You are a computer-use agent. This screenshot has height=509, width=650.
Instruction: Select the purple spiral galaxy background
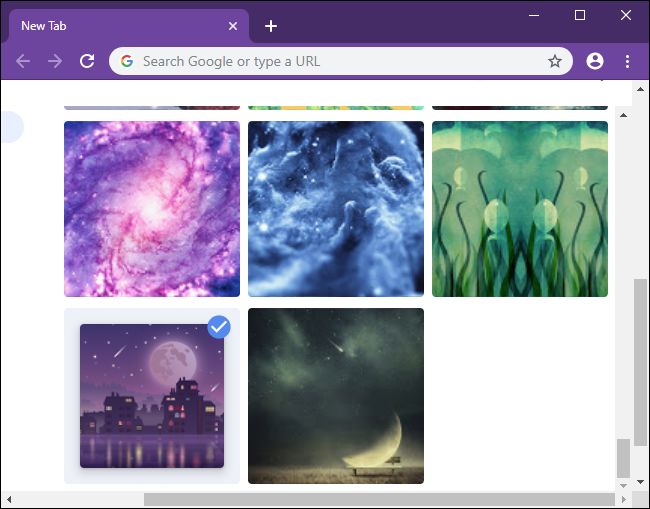click(x=152, y=209)
